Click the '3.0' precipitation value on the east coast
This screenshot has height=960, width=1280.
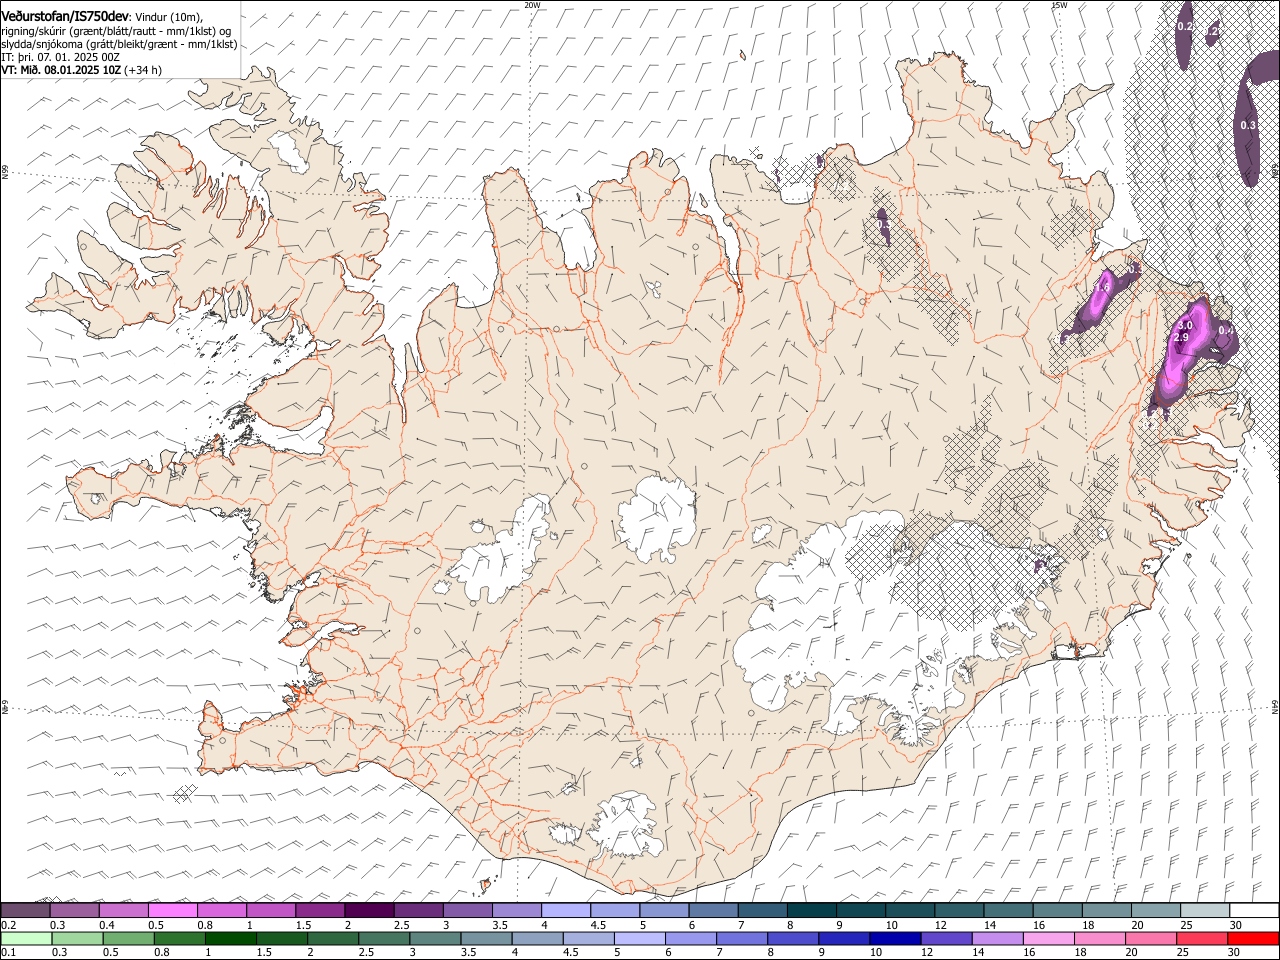[x=1185, y=325]
